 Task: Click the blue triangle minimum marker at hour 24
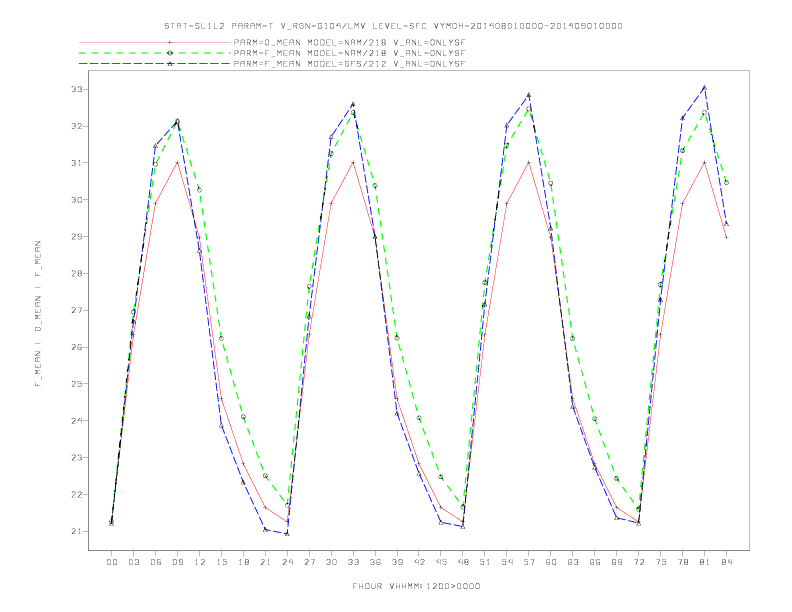tap(287, 534)
